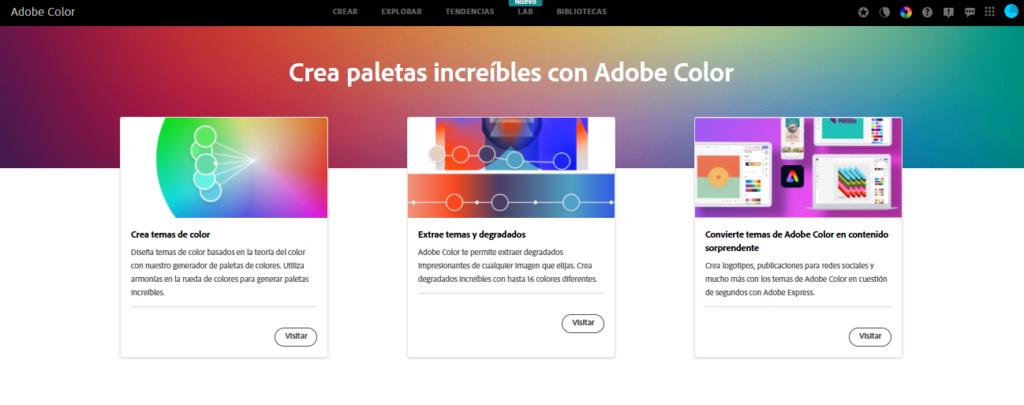Click the color wheel thumbnail image
The height and width of the screenshot is (405, 1024).
[x=224, y=167]
